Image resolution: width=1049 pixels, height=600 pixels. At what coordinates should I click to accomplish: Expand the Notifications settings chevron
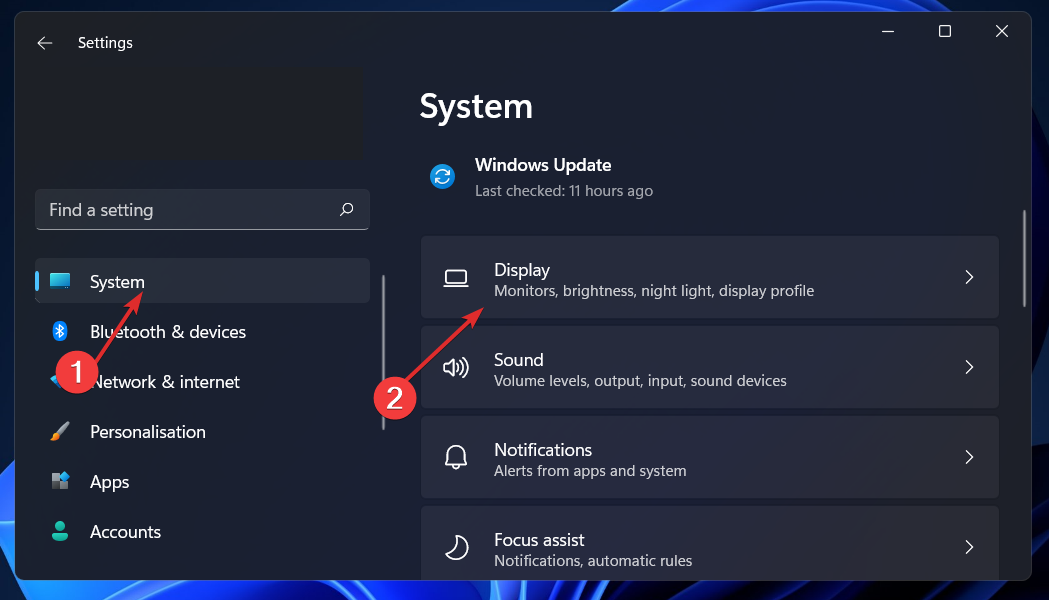coord(969,457)
